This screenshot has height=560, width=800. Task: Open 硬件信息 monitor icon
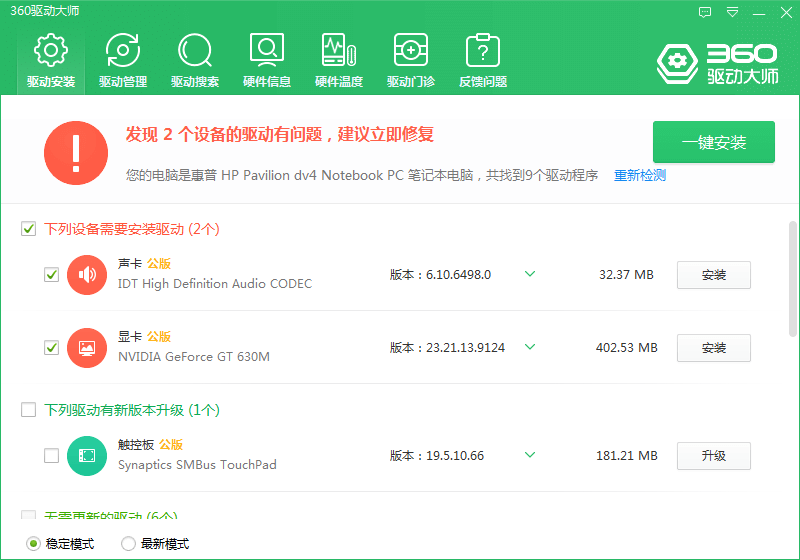coord(267,49)
